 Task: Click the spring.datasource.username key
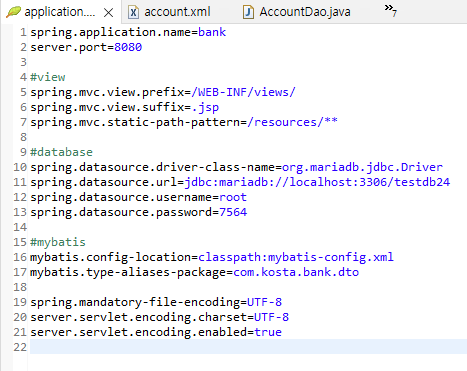click(x=121, y=197)
